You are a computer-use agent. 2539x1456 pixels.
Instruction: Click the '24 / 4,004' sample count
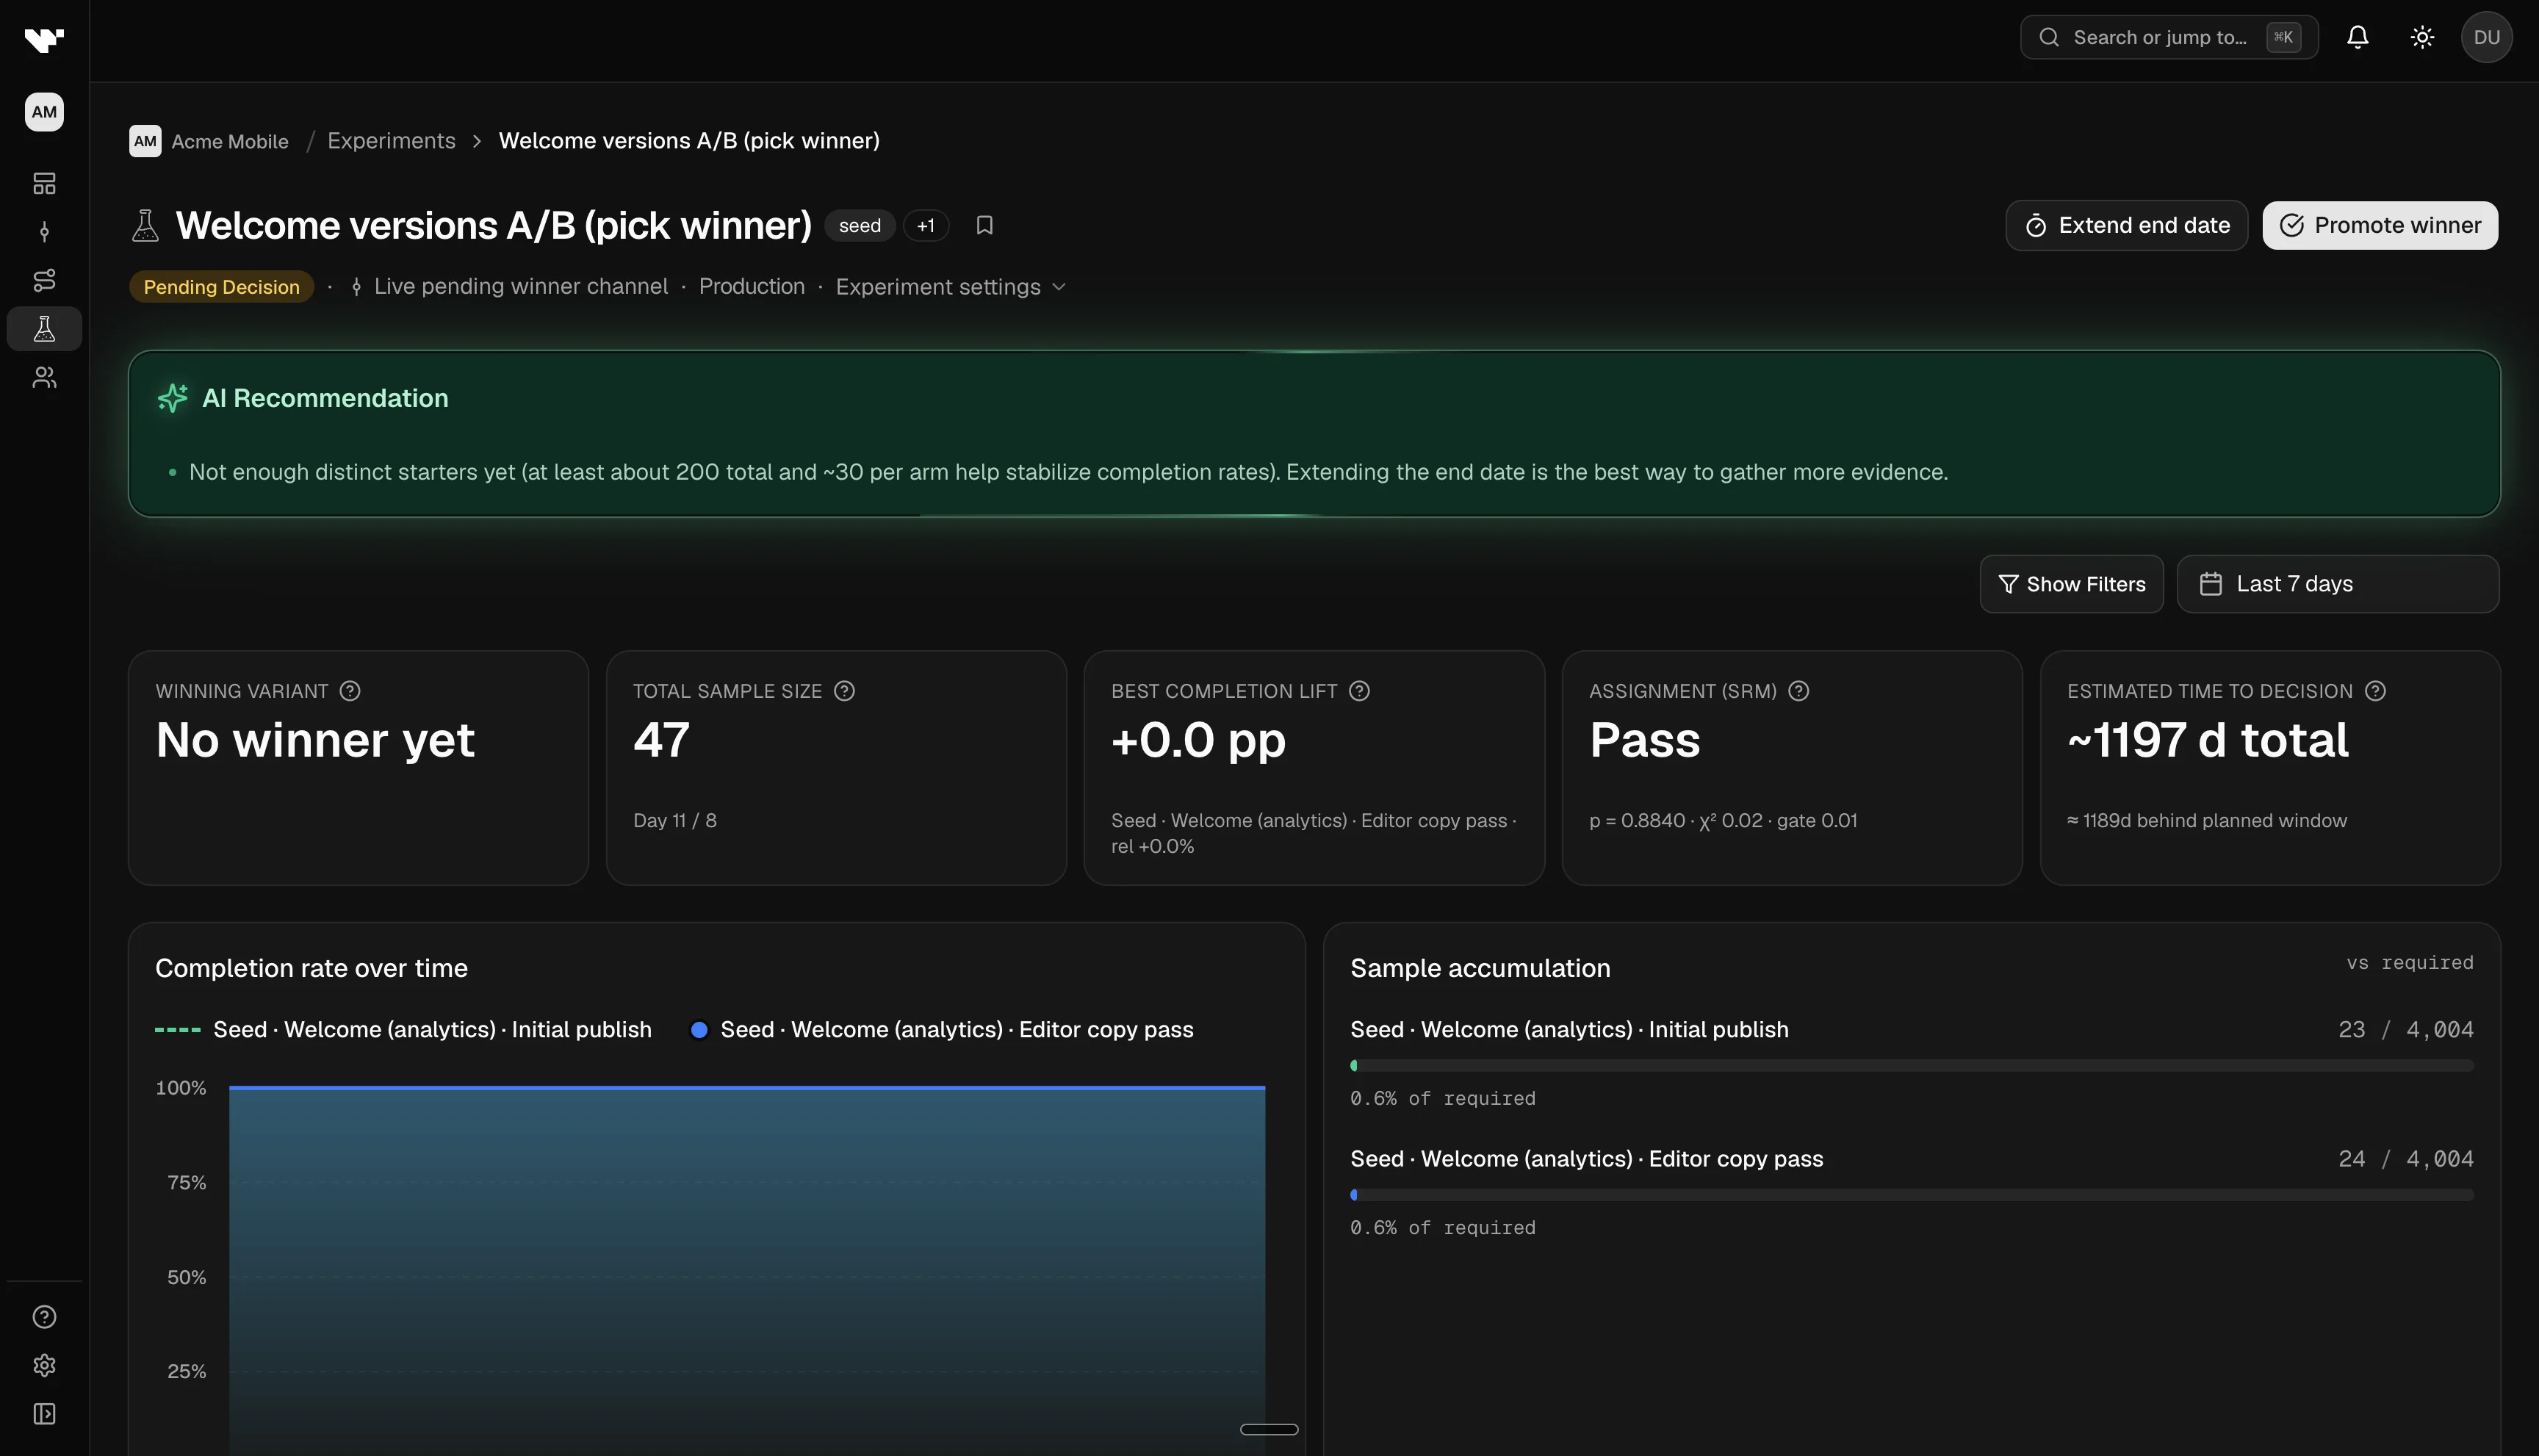2405,1159
